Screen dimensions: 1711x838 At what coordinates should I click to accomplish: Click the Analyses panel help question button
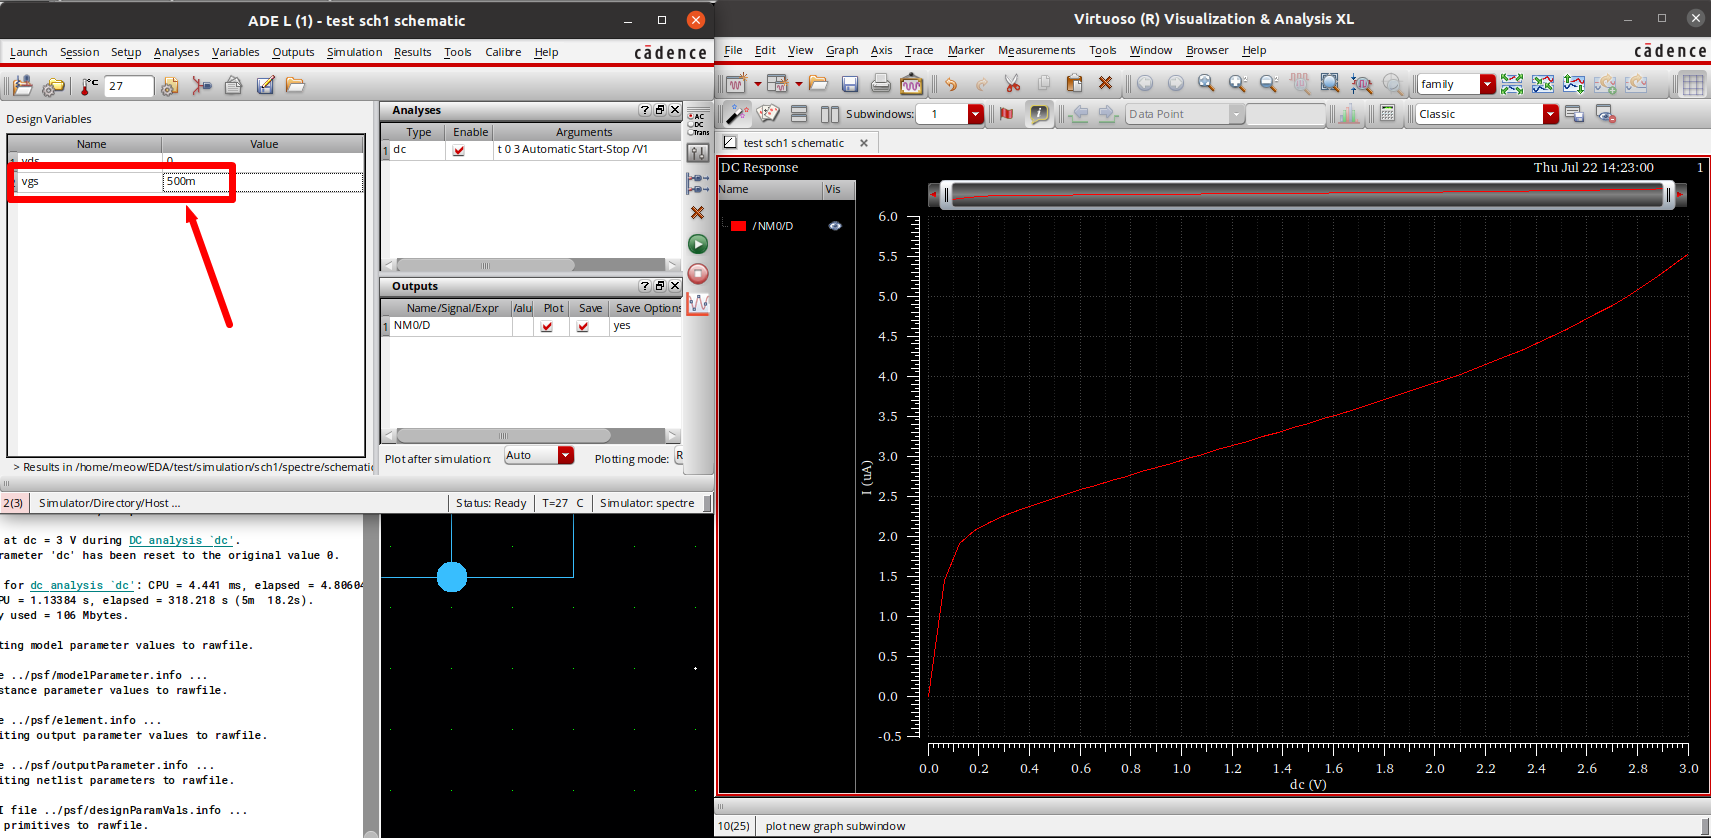click(x=644, y=110)
